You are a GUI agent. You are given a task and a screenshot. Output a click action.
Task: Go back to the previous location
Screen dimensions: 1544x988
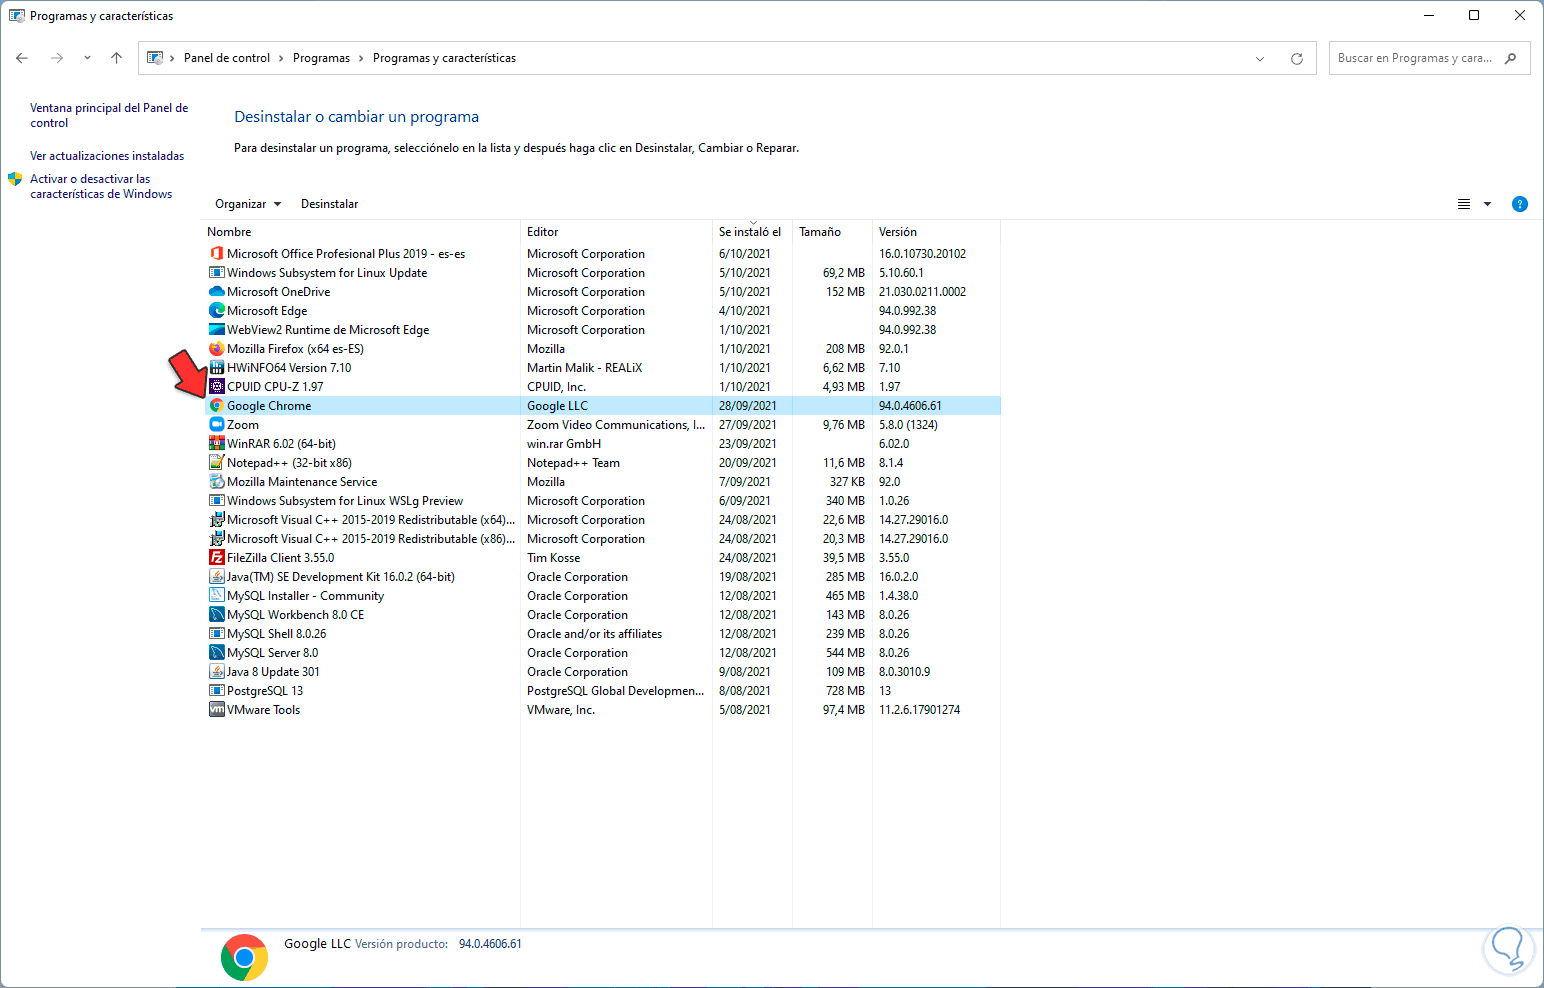pos(22,58)
